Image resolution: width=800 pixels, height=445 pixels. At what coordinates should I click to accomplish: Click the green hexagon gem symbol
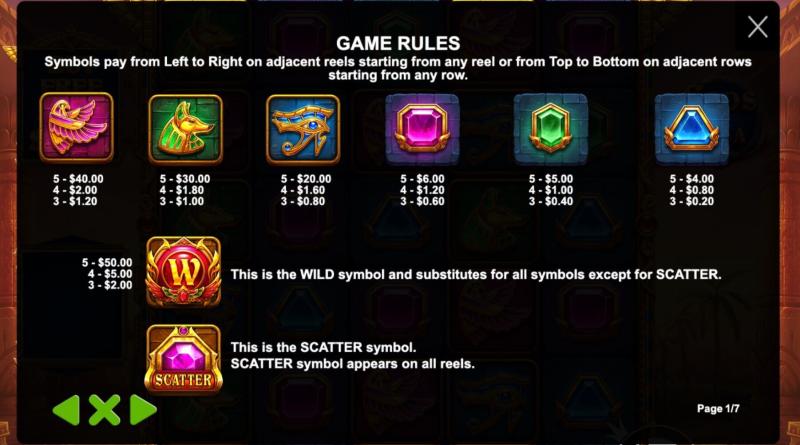551,129
